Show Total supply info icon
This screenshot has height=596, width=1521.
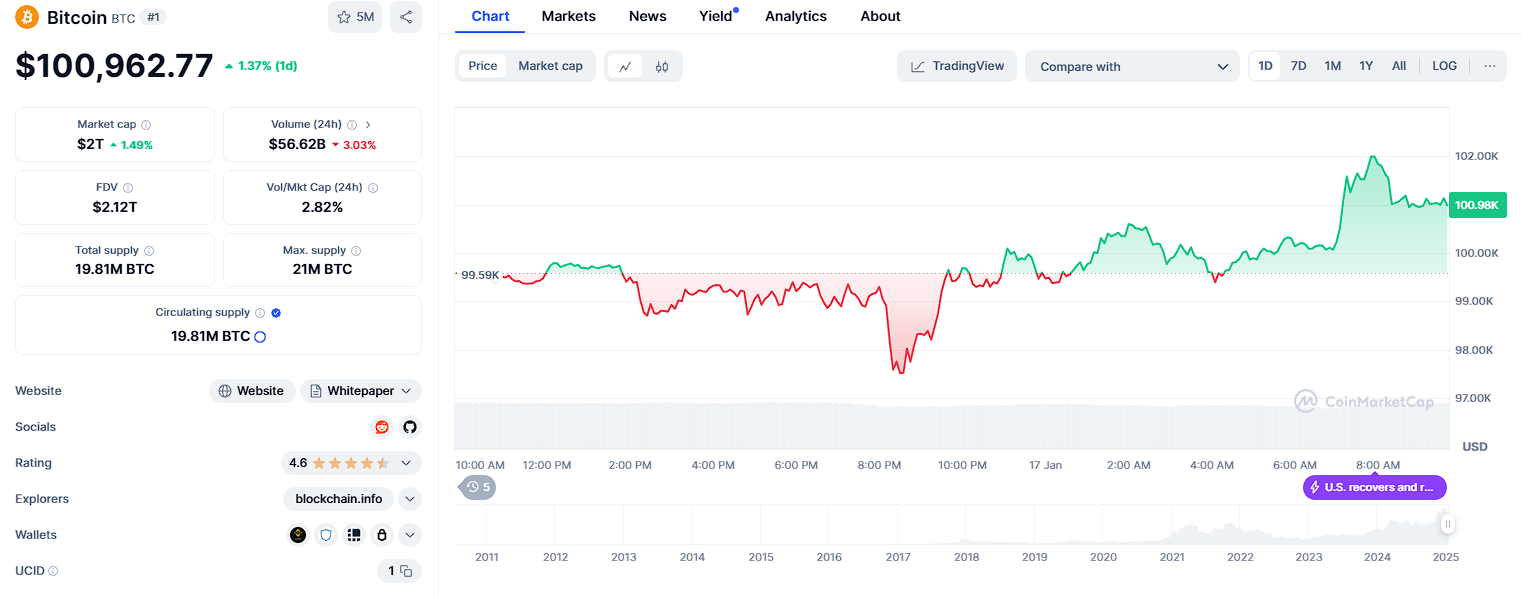(149, 251)
